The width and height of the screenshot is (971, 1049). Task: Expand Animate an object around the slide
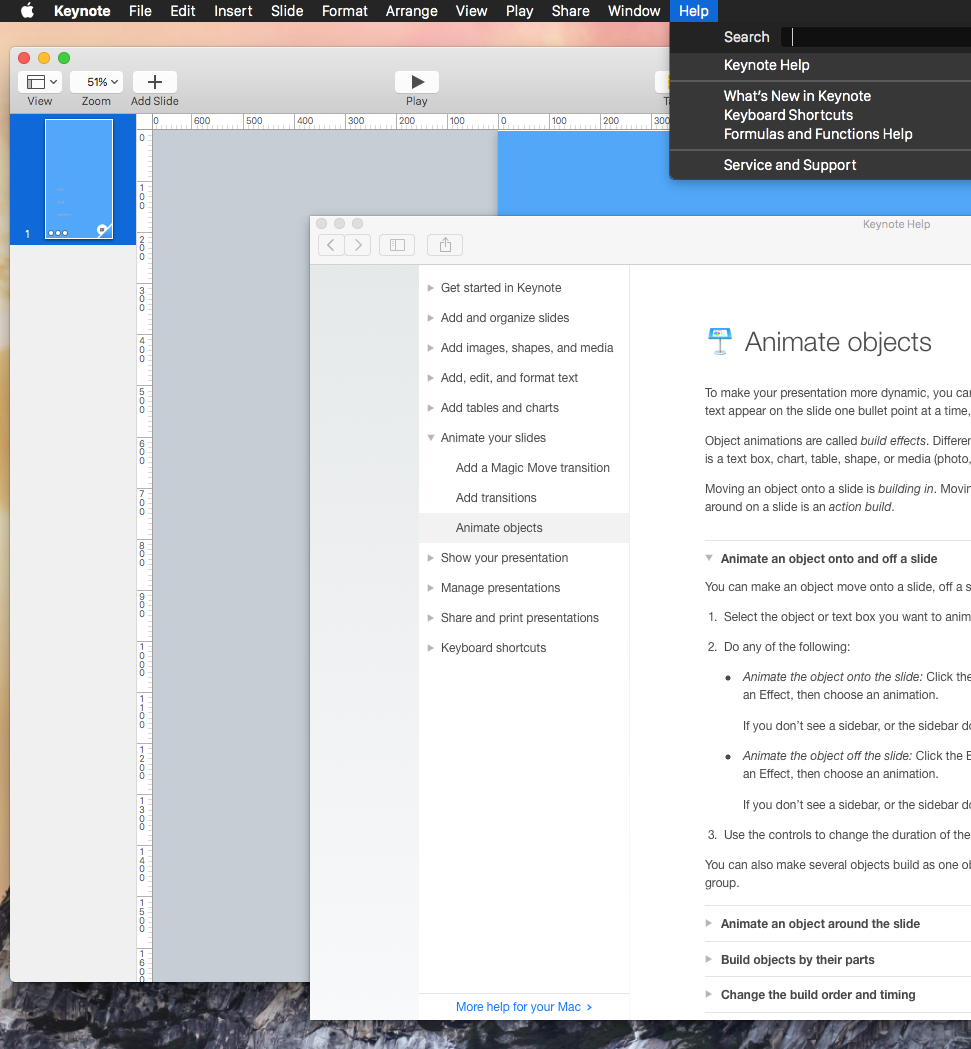(x=709, y=923)
